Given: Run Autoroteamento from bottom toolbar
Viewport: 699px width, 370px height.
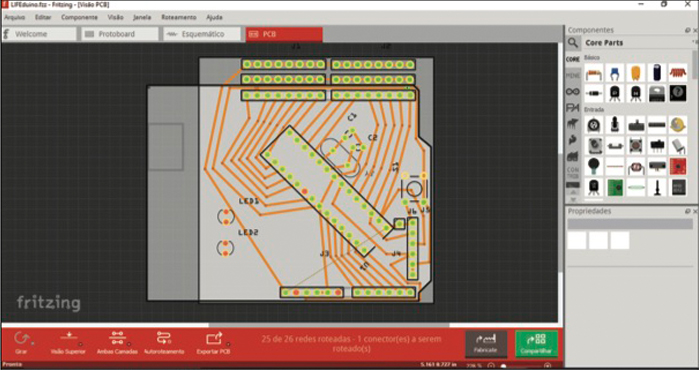Looking at the screenshot, I should [x=164, y=337].
